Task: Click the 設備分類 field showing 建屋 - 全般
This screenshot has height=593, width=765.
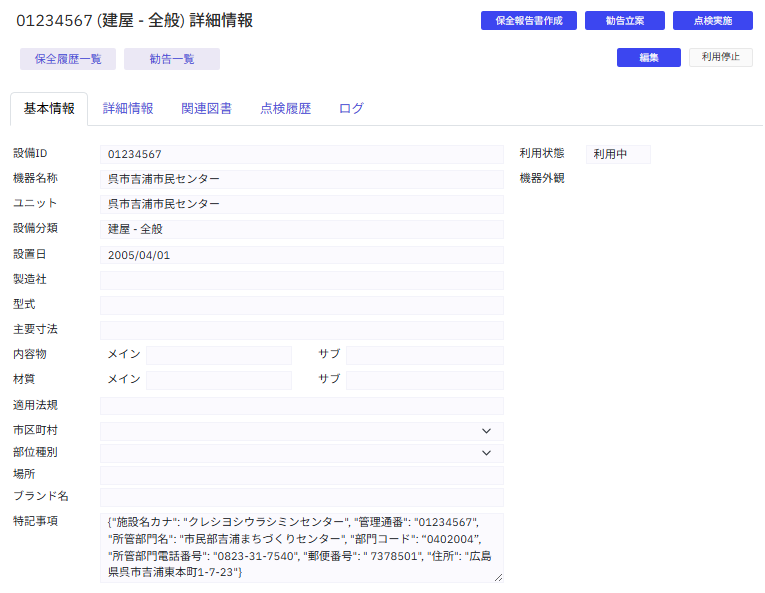Action: tap(302, 229)
